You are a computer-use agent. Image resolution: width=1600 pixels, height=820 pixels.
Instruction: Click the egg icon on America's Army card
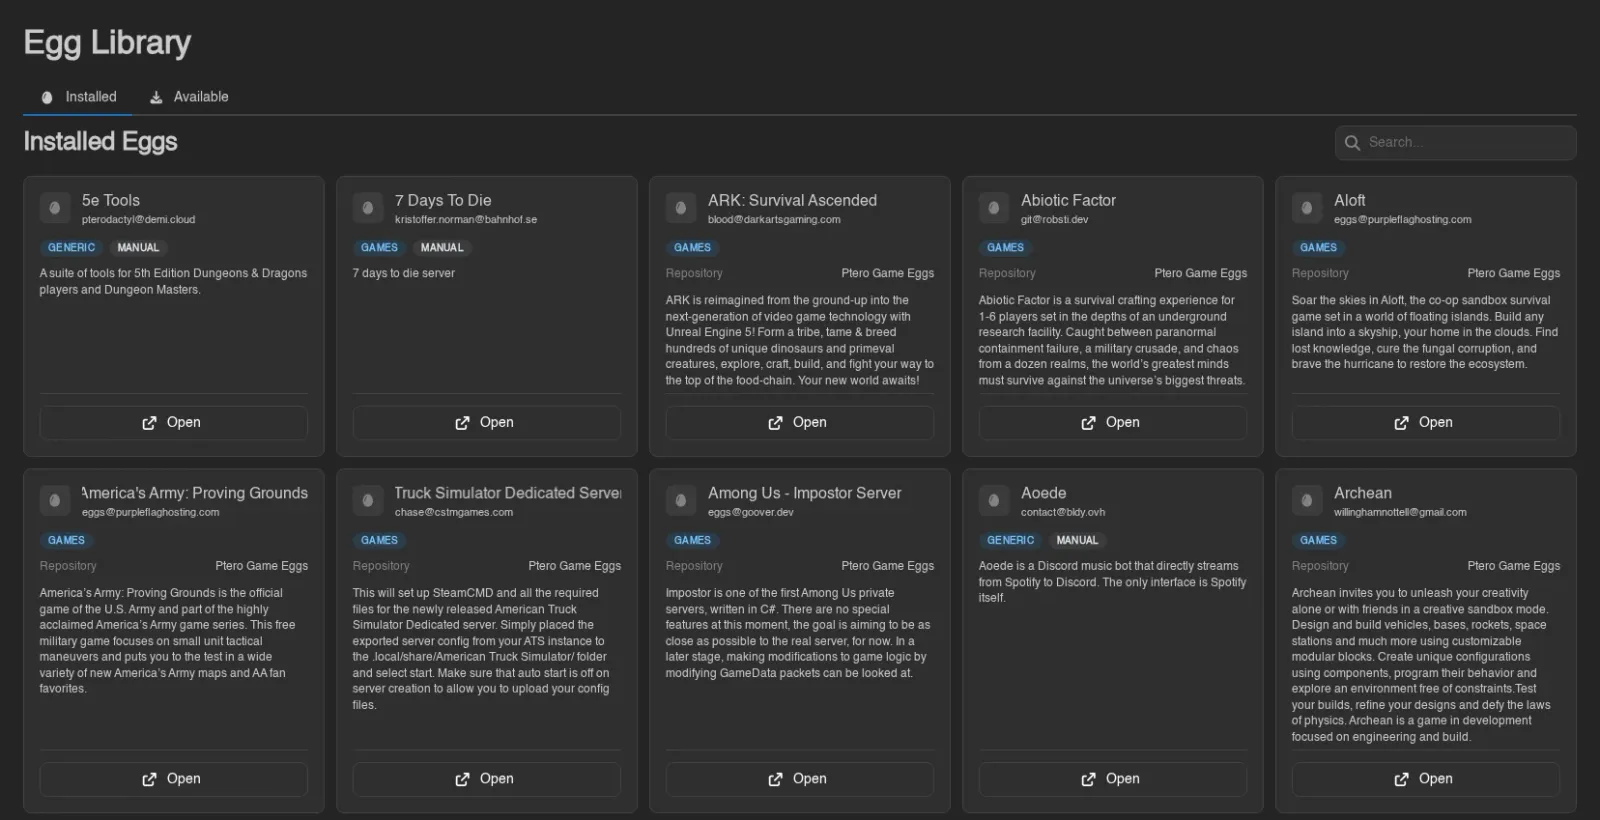(x=55, y=500)
